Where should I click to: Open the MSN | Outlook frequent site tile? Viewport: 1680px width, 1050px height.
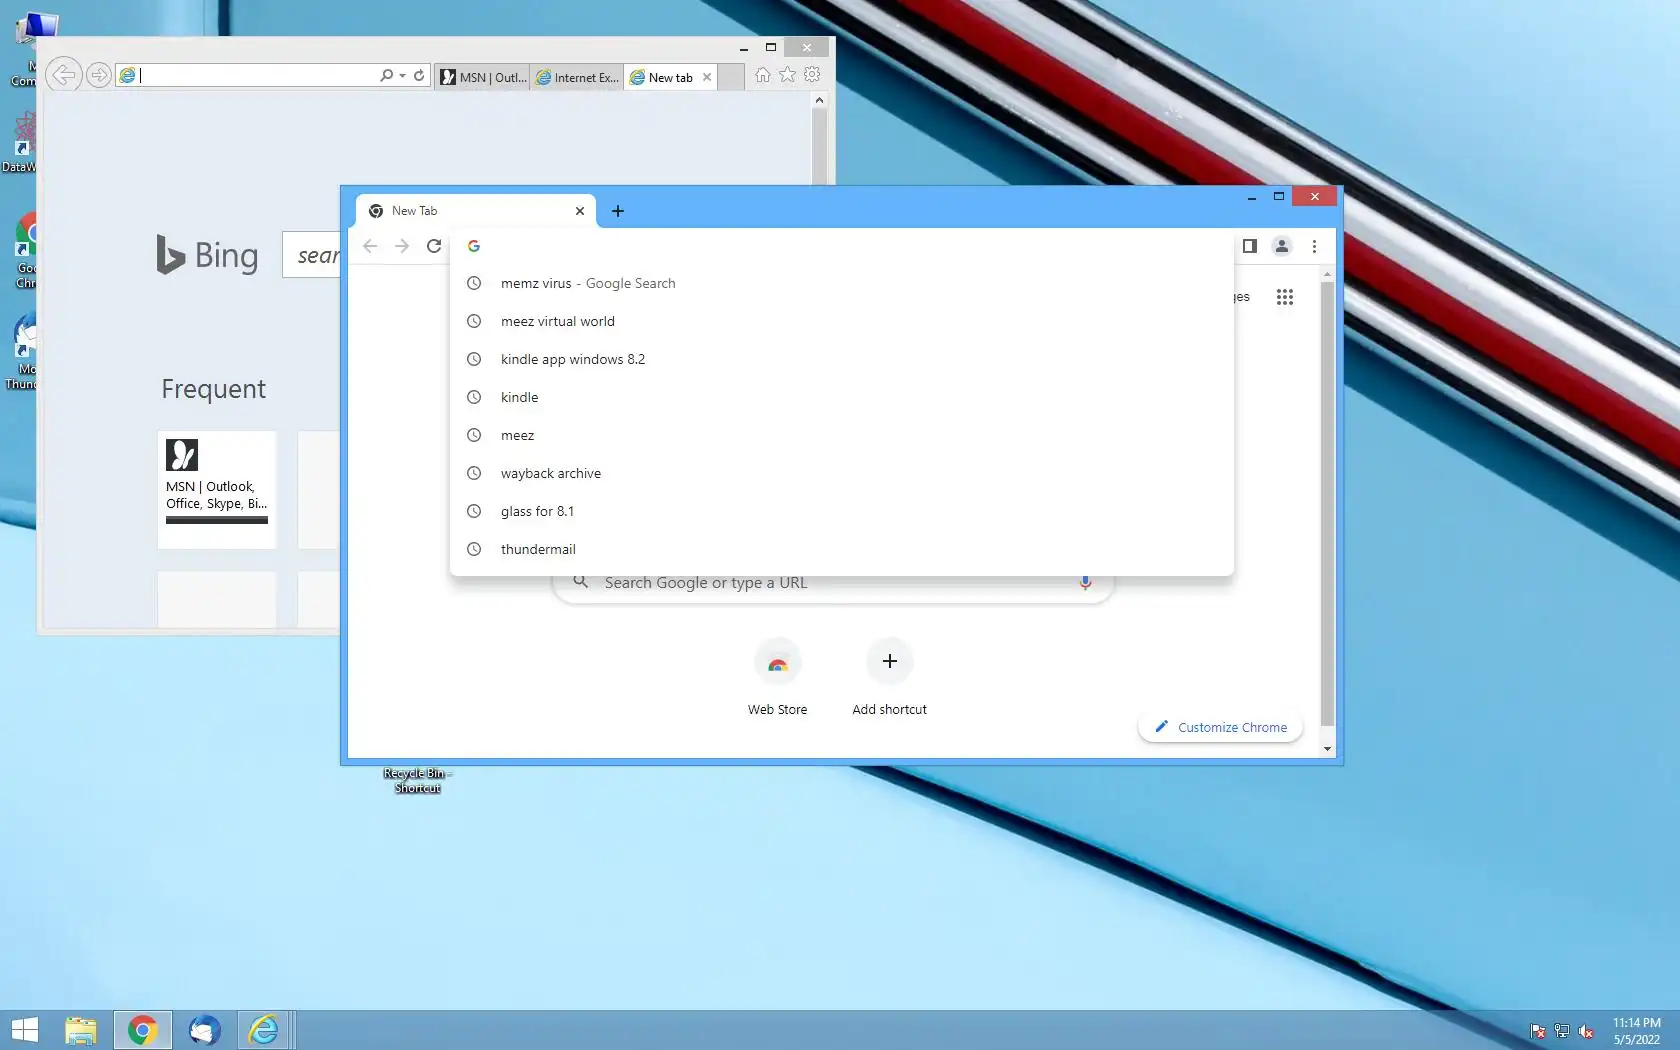[x=217, y=489]
